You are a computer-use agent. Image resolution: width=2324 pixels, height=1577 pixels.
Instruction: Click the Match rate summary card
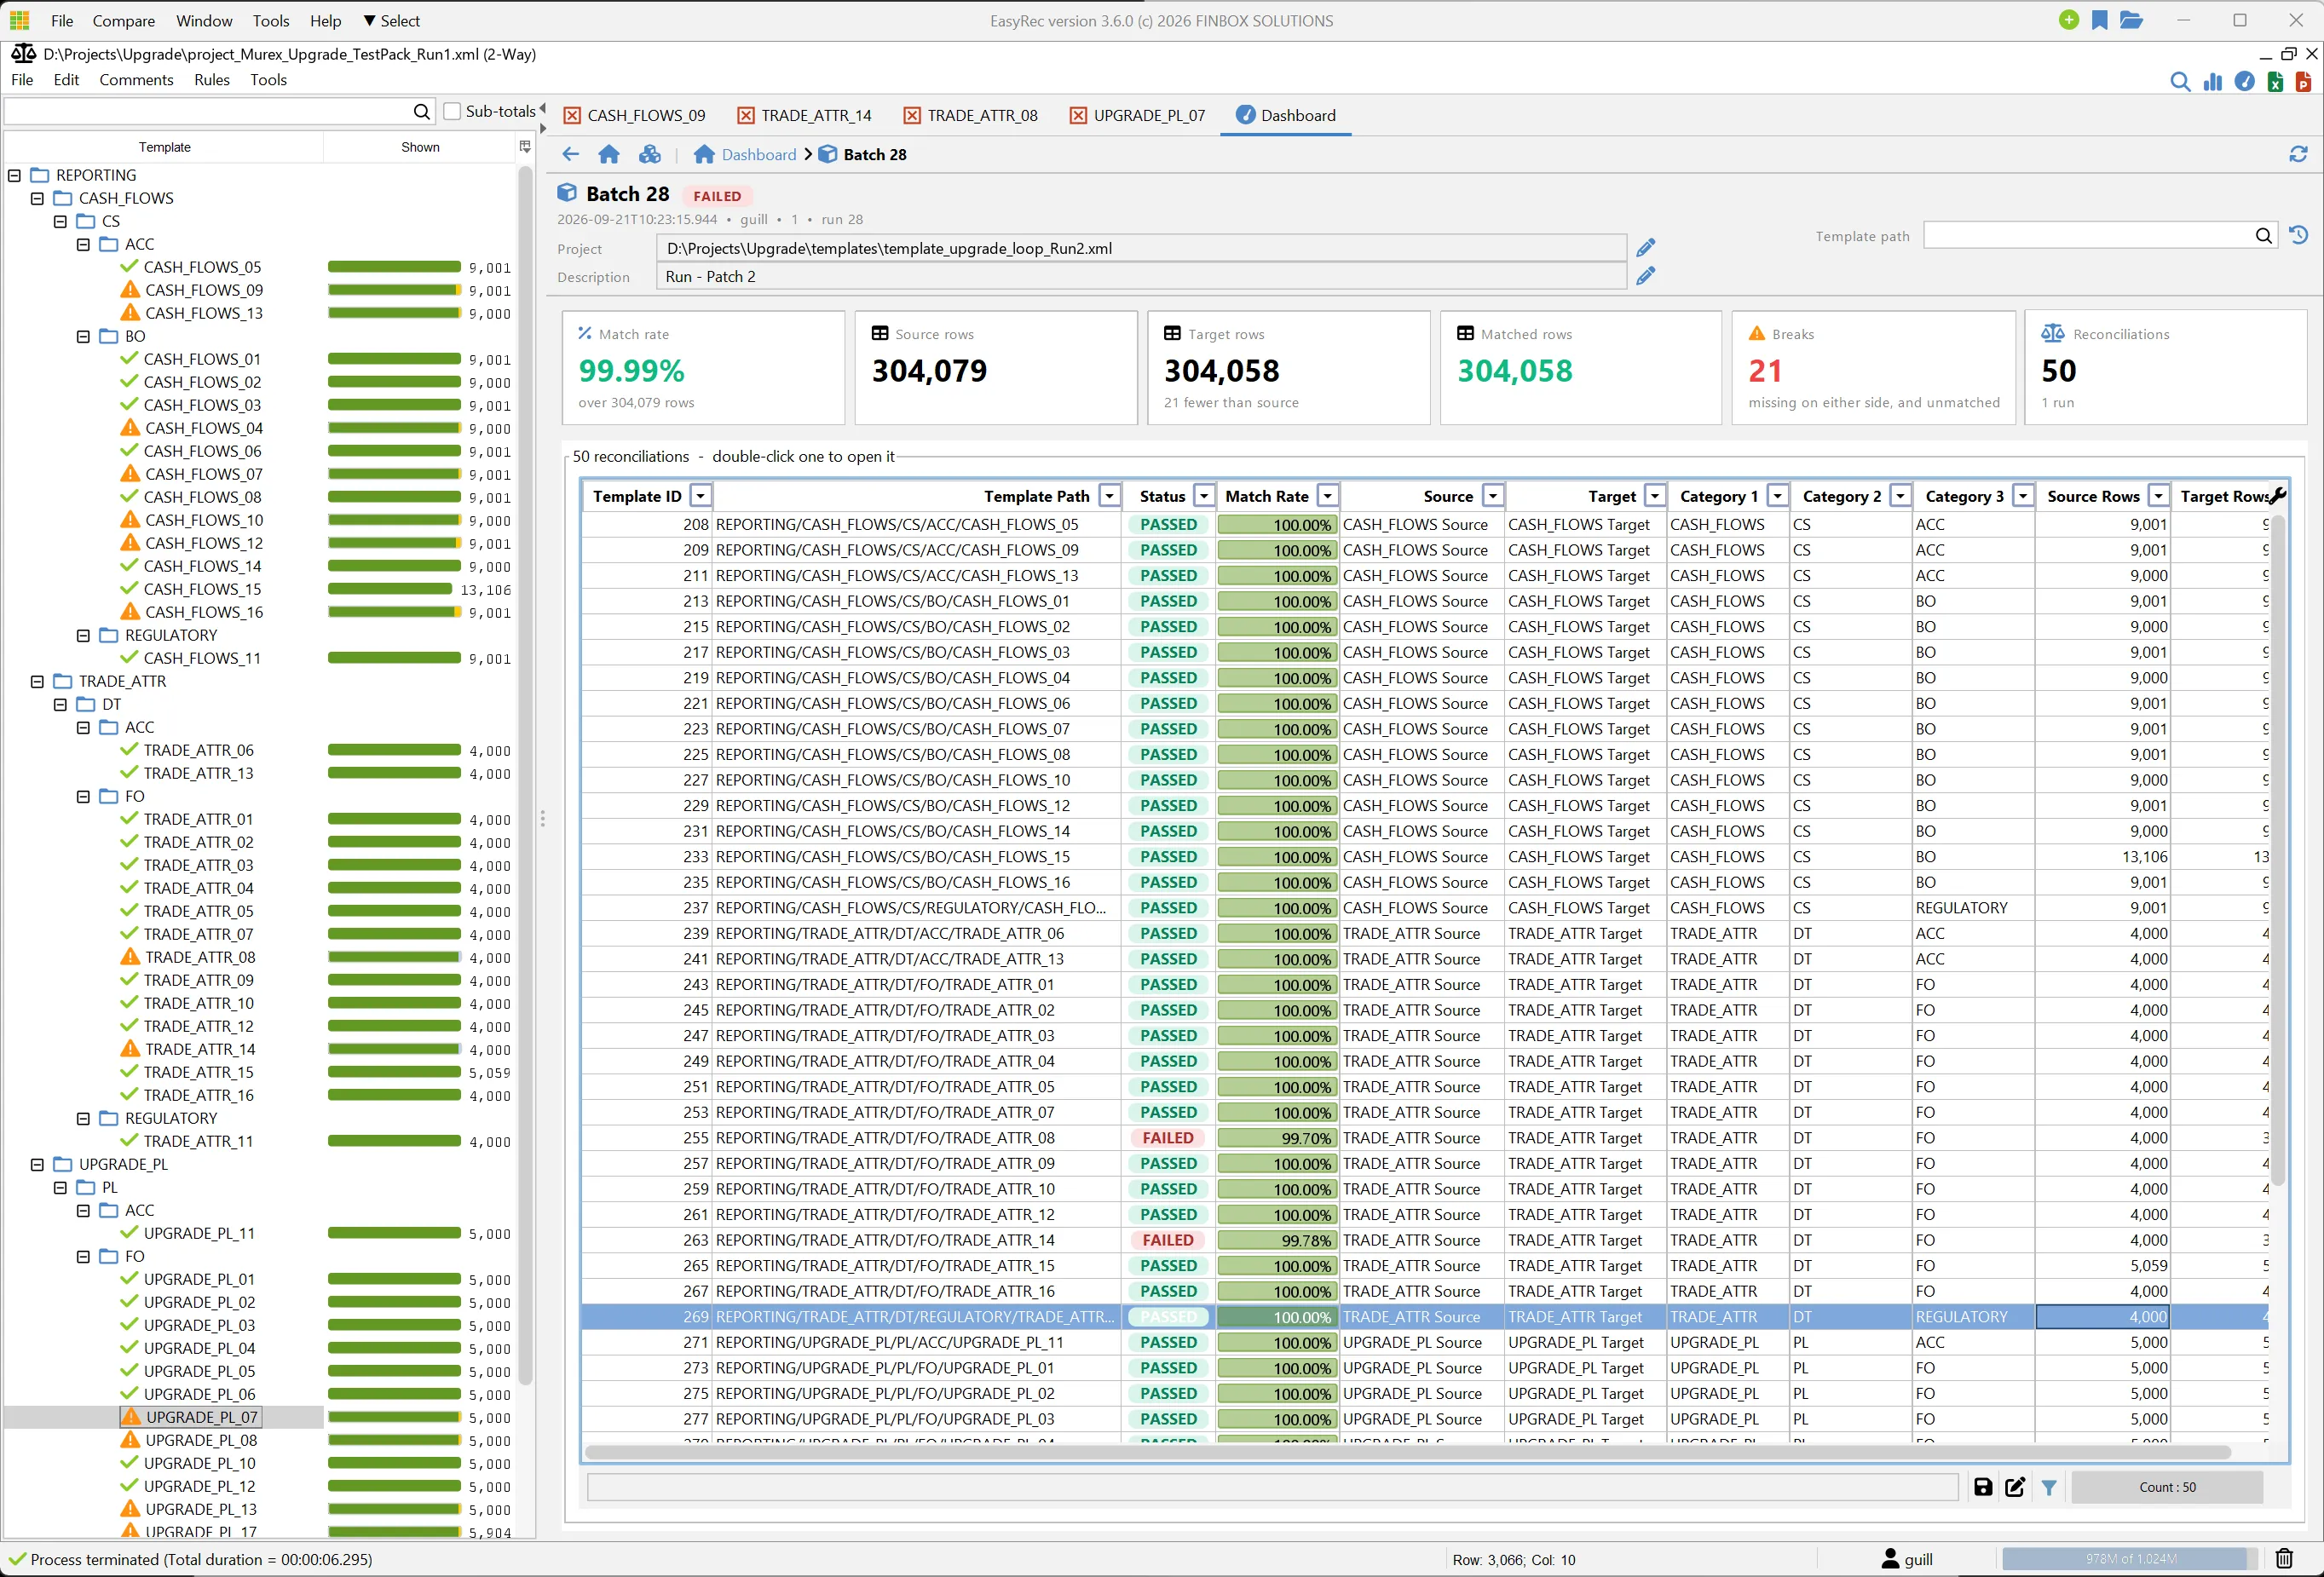(703, 367)
